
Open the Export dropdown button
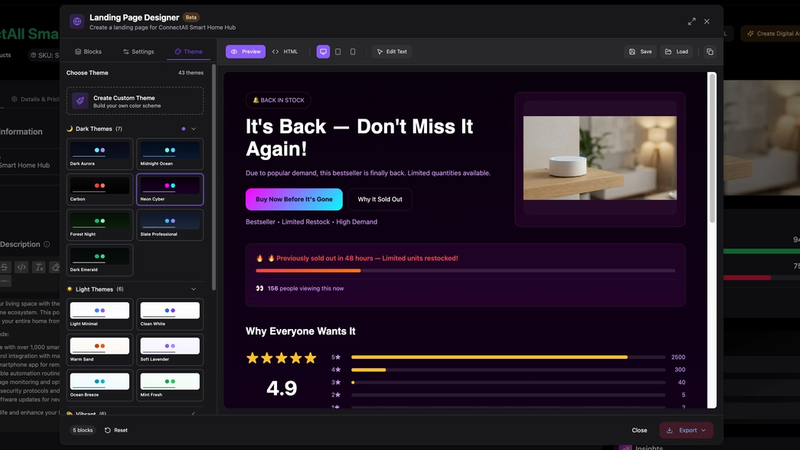[686, 430]
